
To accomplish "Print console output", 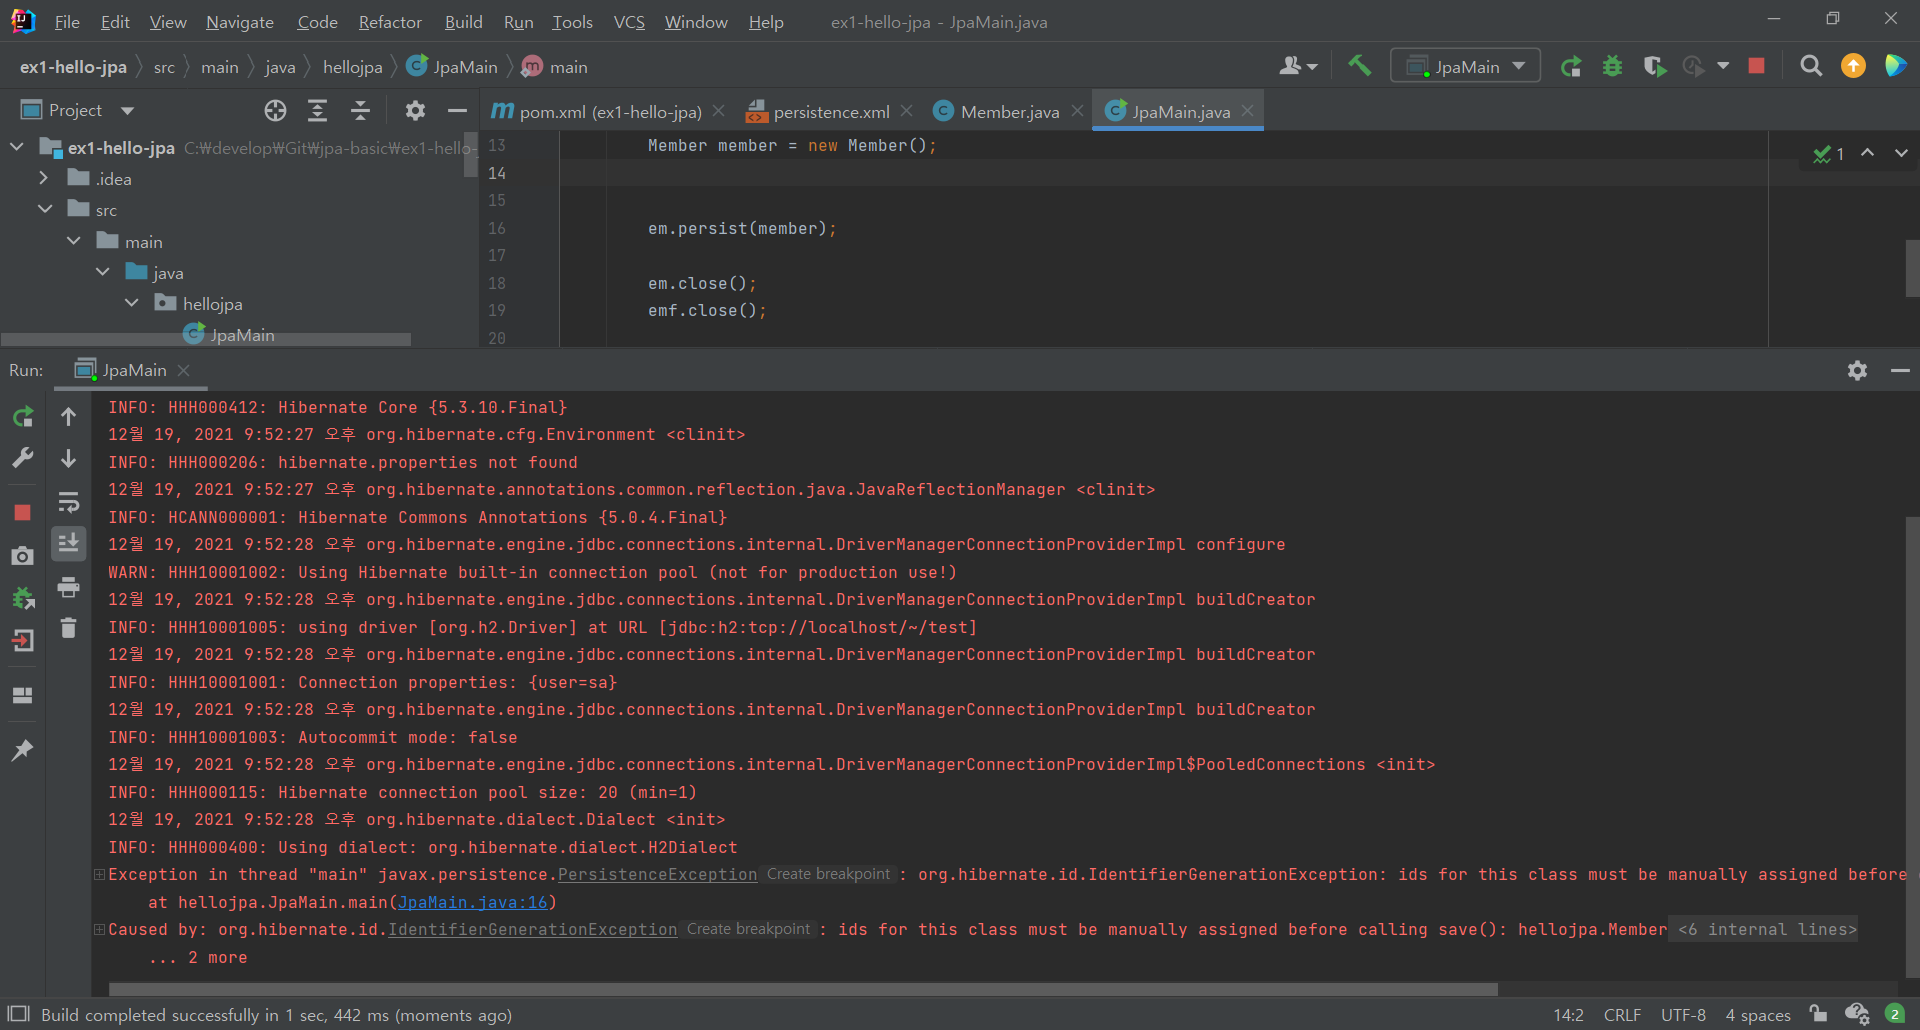I will [68, 587].
